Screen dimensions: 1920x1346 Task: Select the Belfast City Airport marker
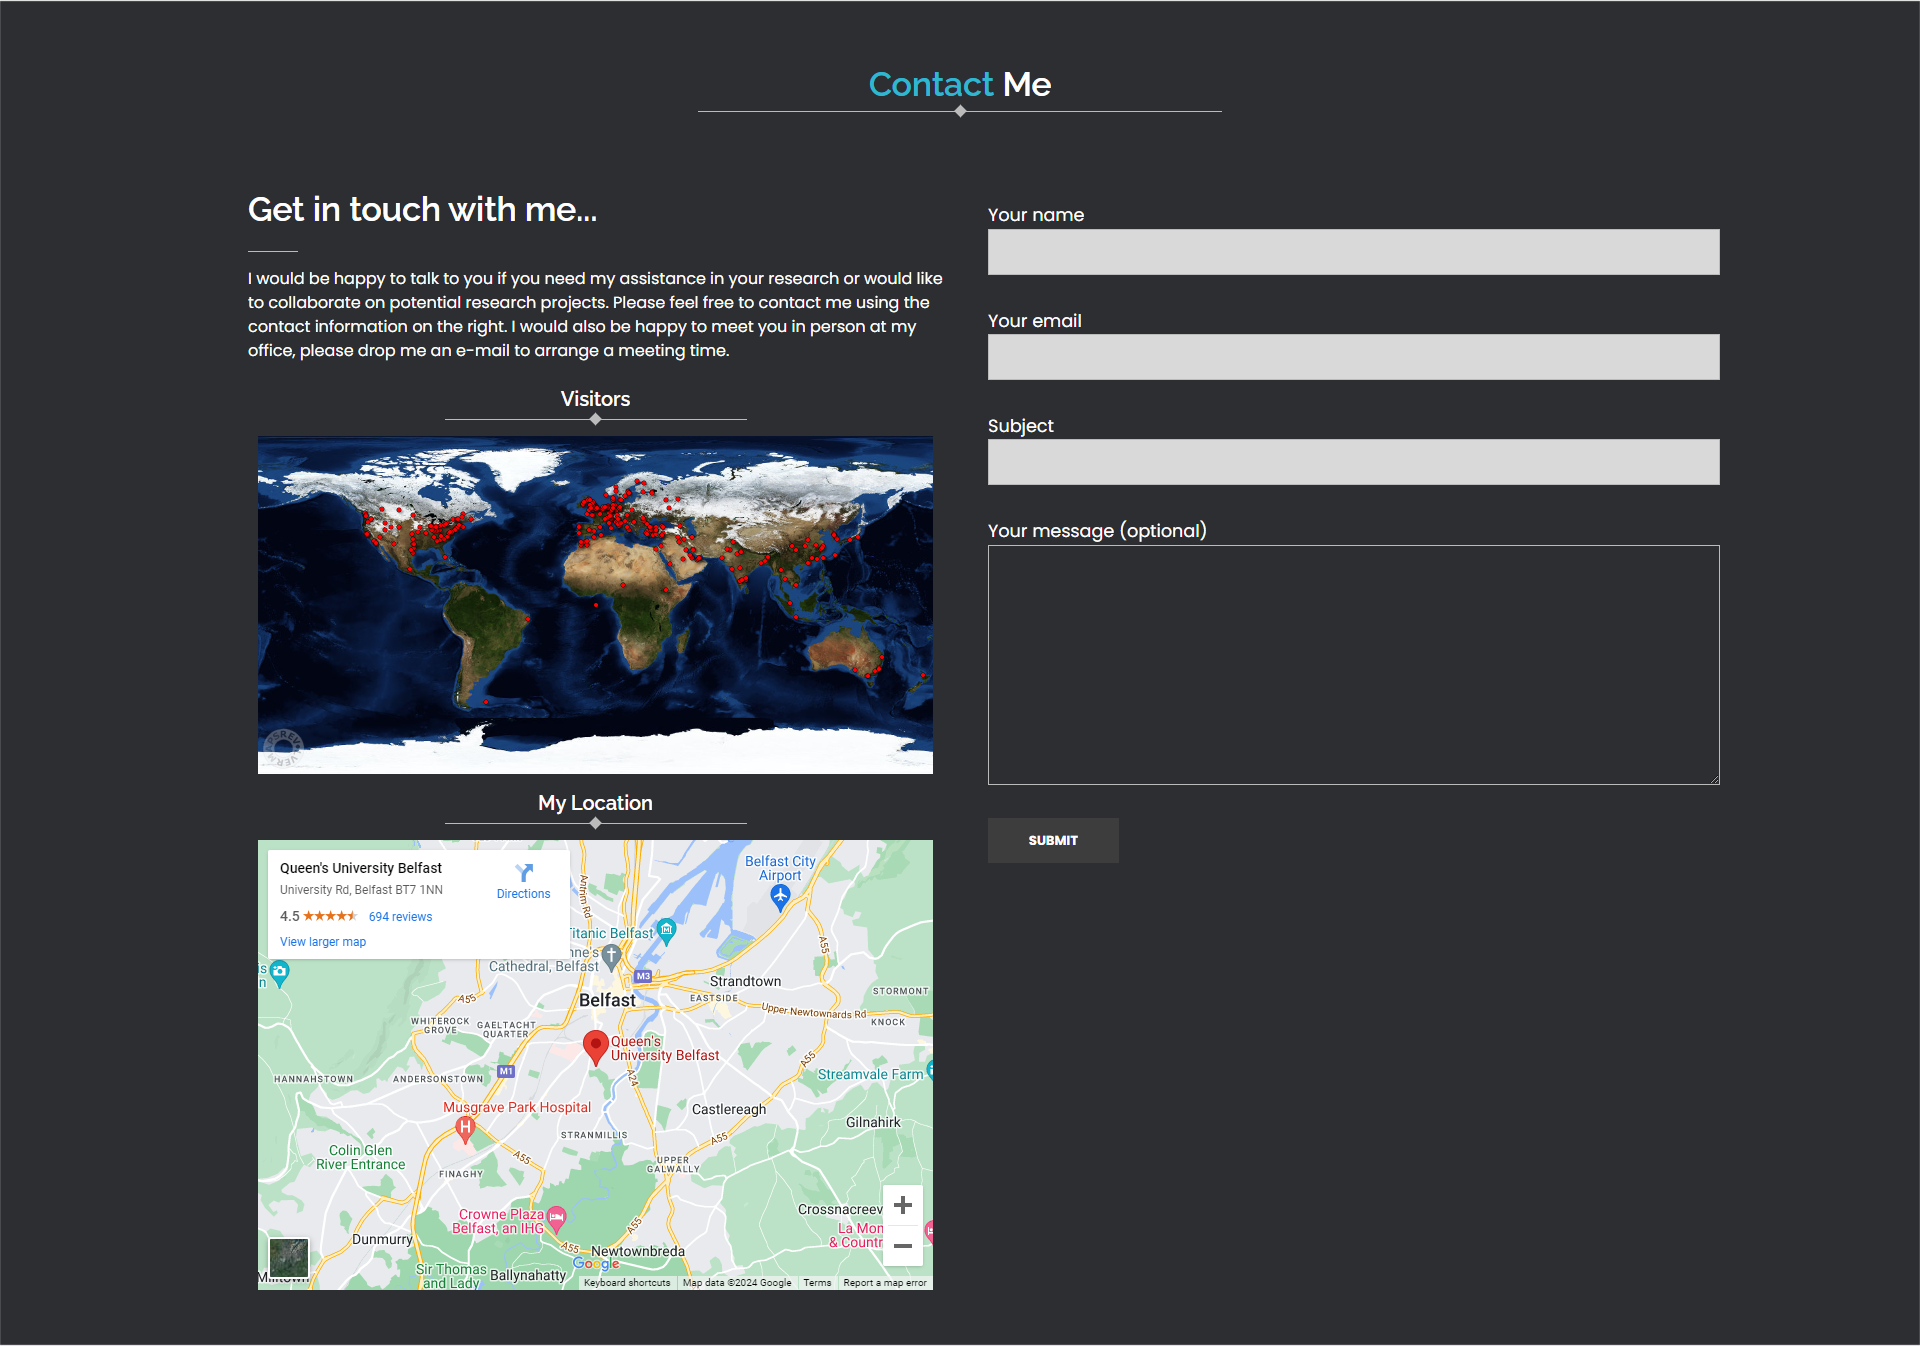(781, 897)
